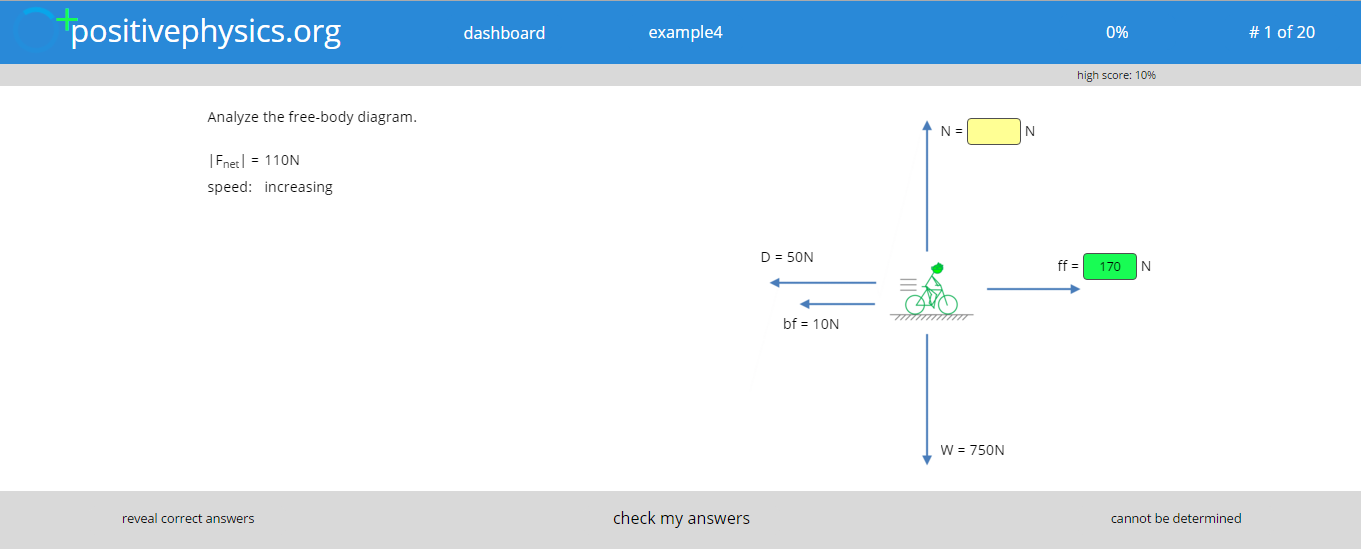Click the cyclist figure in the diagram
This screenshot has width=1361, height=559.
click(x=931, y=289)
